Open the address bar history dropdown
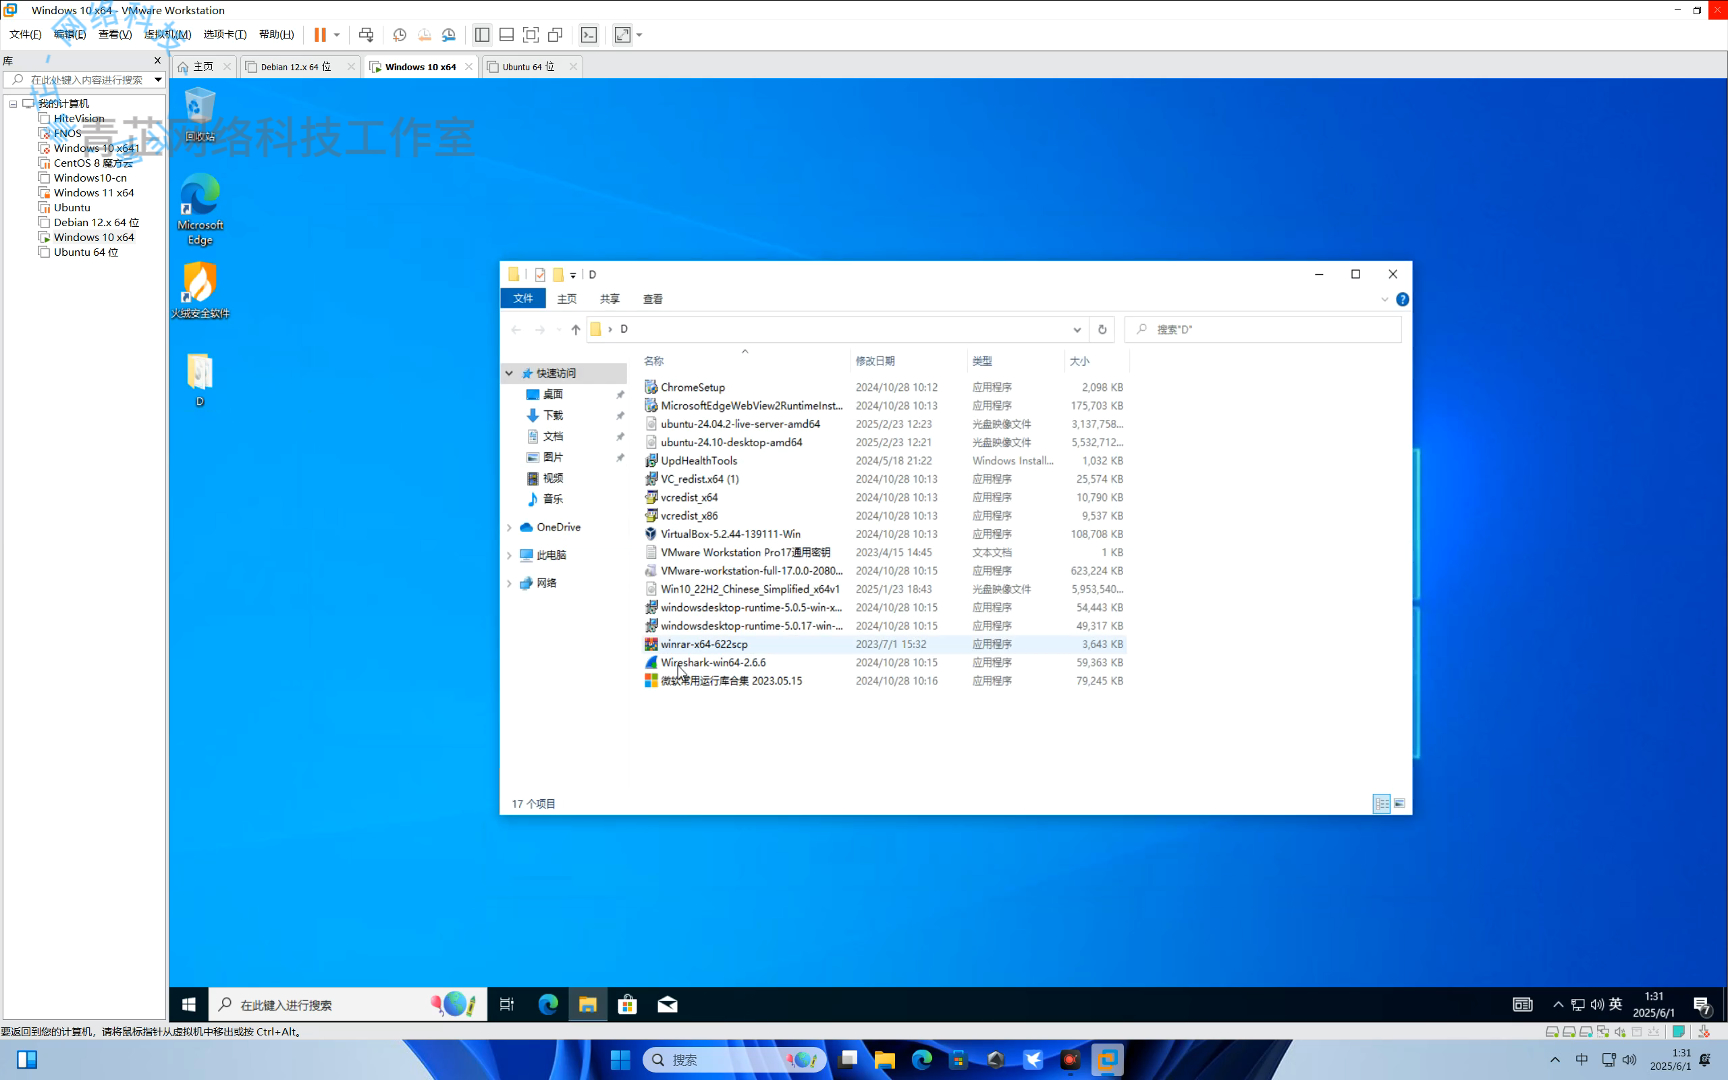This screenshot has height=1080, width=1728. click(x=1077, y=329)
